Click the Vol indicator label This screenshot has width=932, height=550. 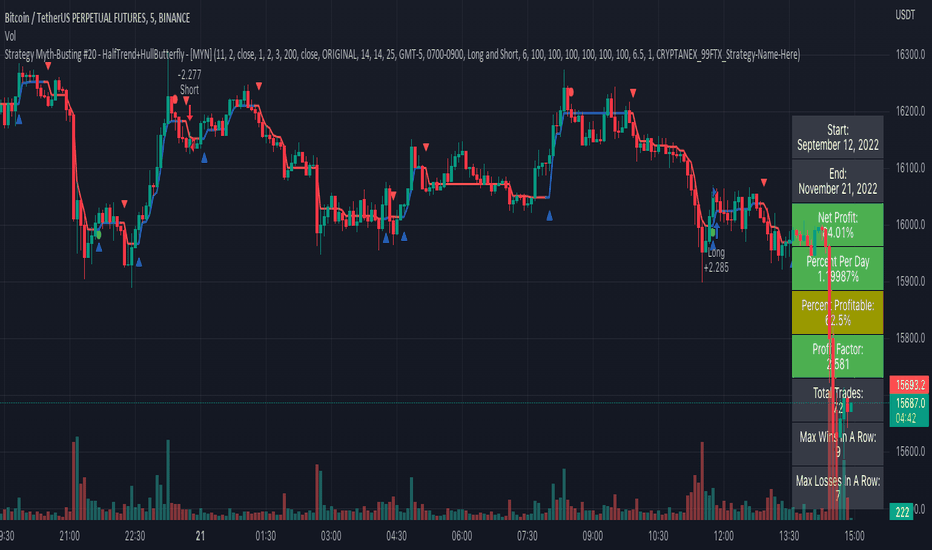point(10,36)
